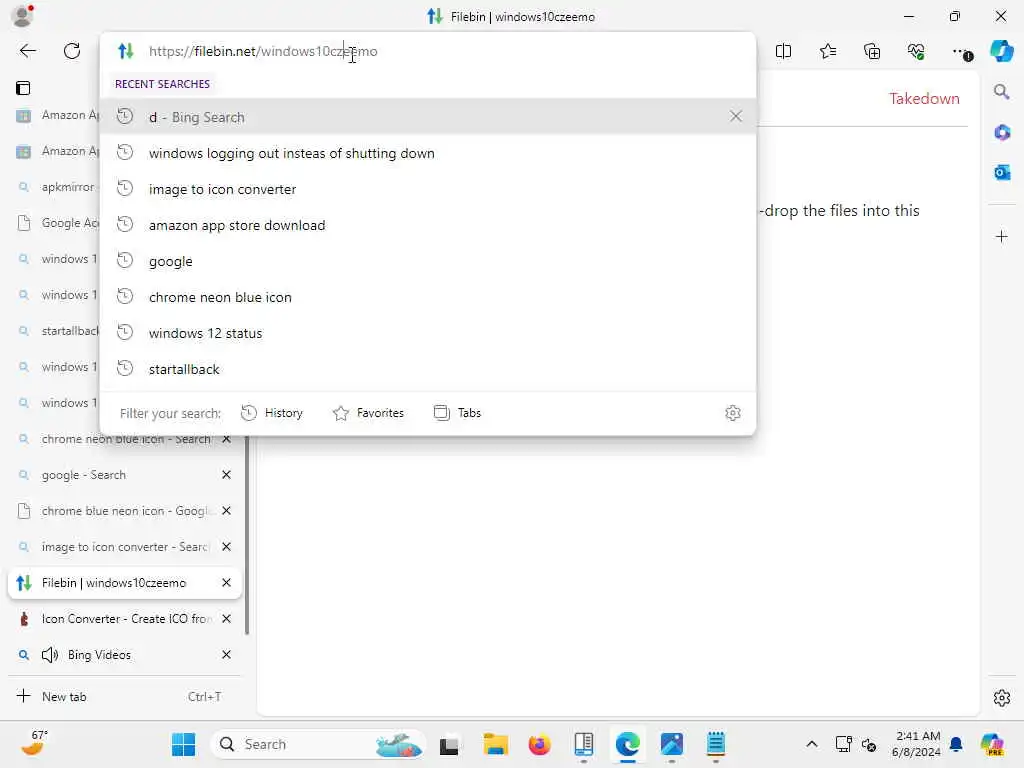Filter search by History

[272, 413]
